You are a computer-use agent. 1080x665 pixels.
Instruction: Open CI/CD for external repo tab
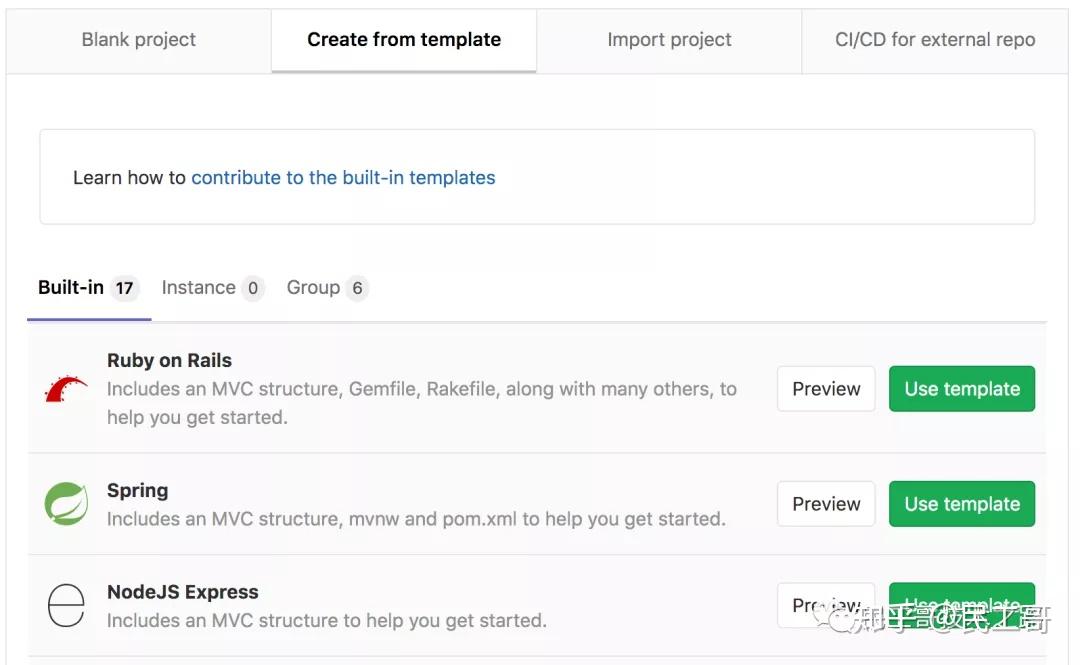[x=933, y=40]
